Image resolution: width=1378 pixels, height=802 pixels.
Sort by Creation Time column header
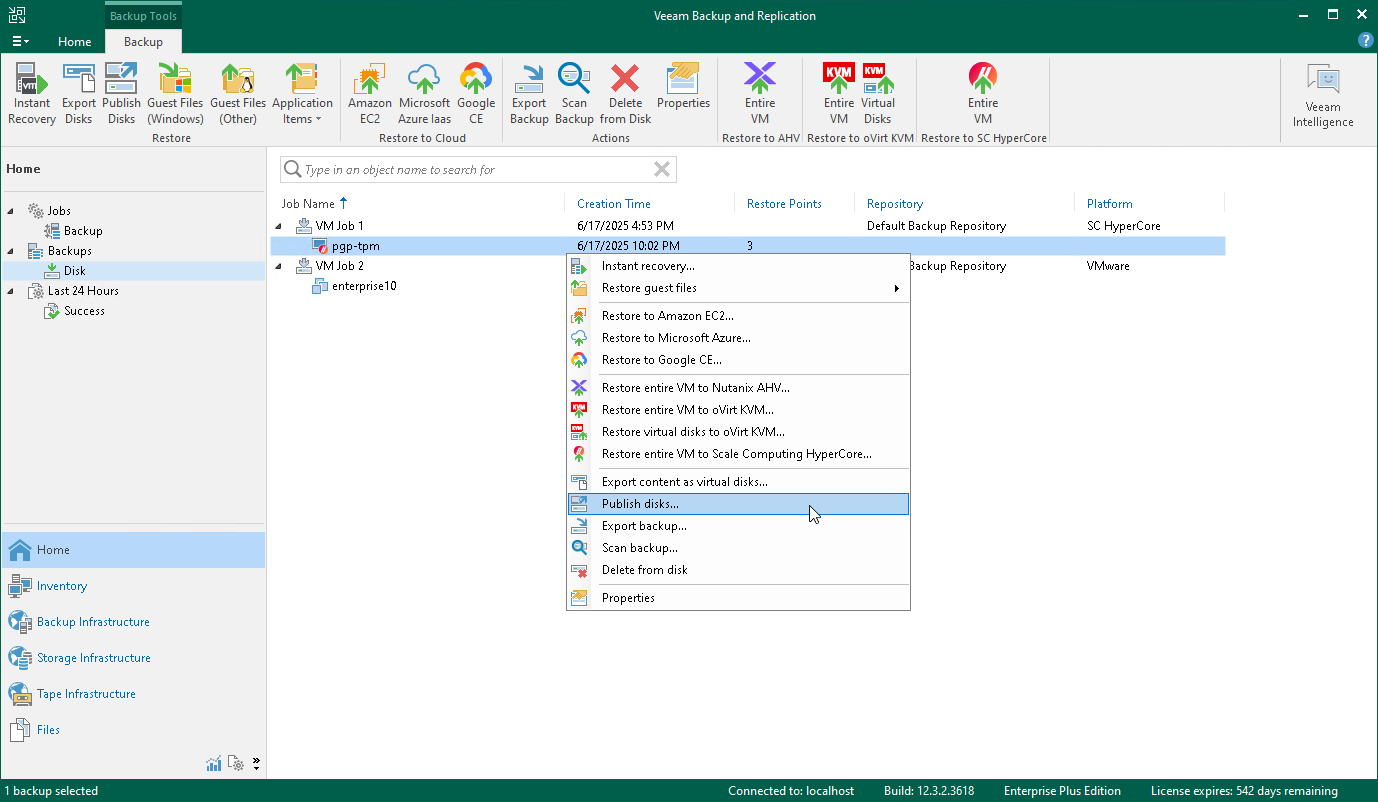coord(614,204)
